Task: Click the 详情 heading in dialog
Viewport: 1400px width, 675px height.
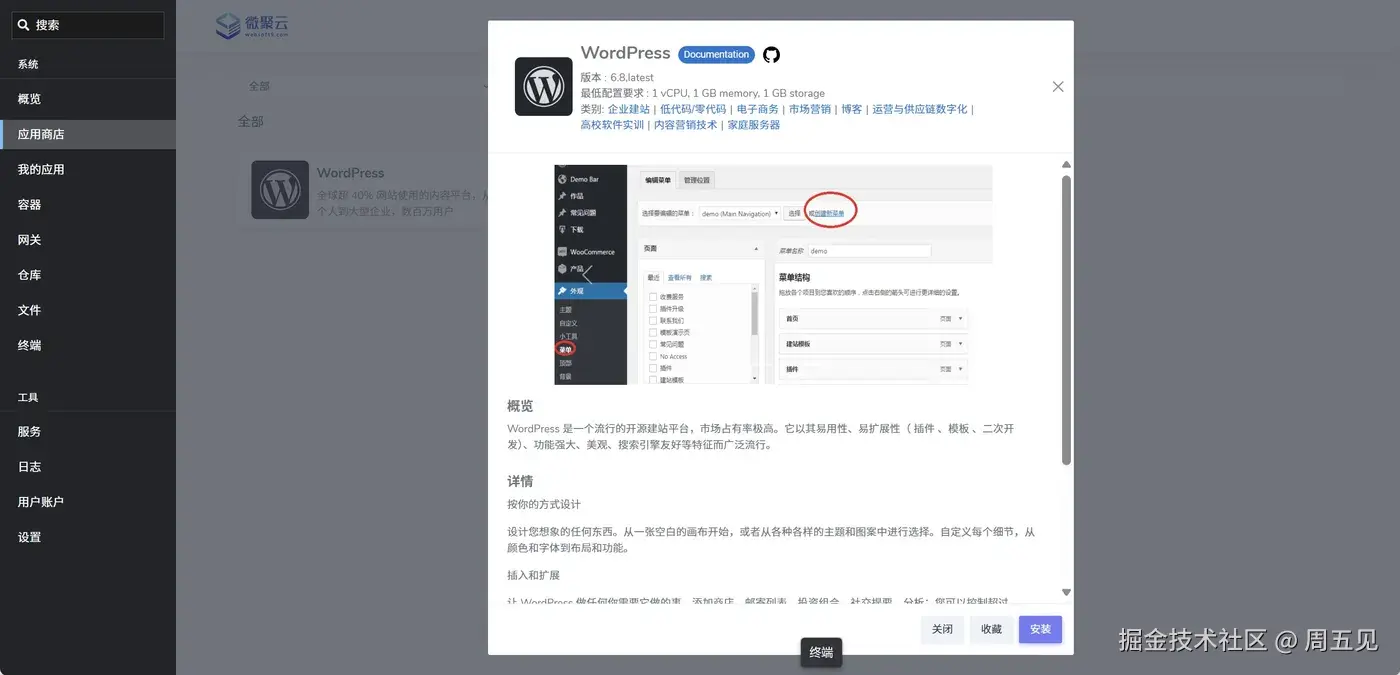Action: point(520,481)
